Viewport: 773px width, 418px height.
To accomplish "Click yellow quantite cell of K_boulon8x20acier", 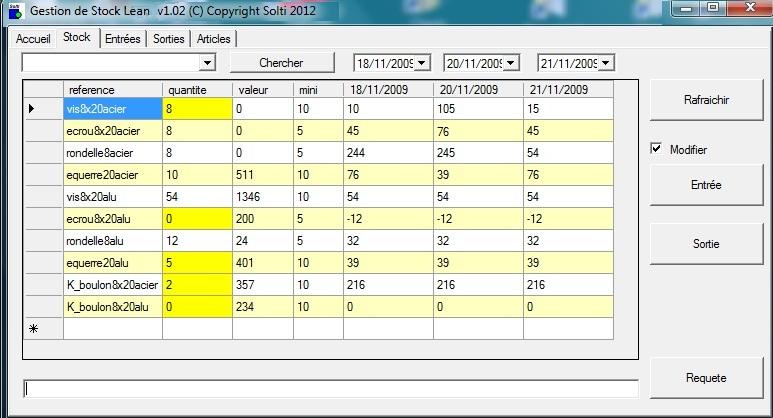I will (197, 284).
